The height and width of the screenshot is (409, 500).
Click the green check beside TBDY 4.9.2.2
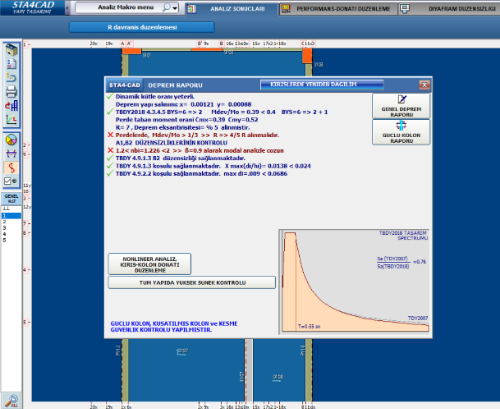110,174
